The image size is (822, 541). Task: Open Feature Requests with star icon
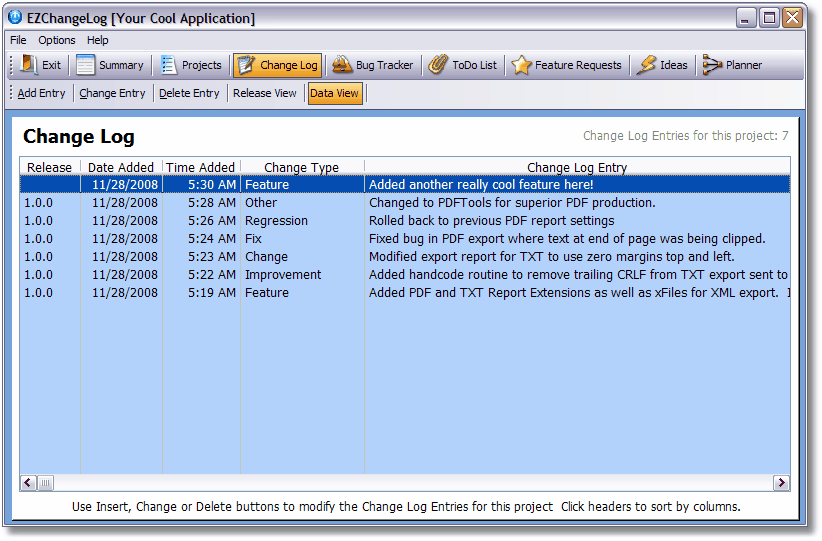[566, 66]
